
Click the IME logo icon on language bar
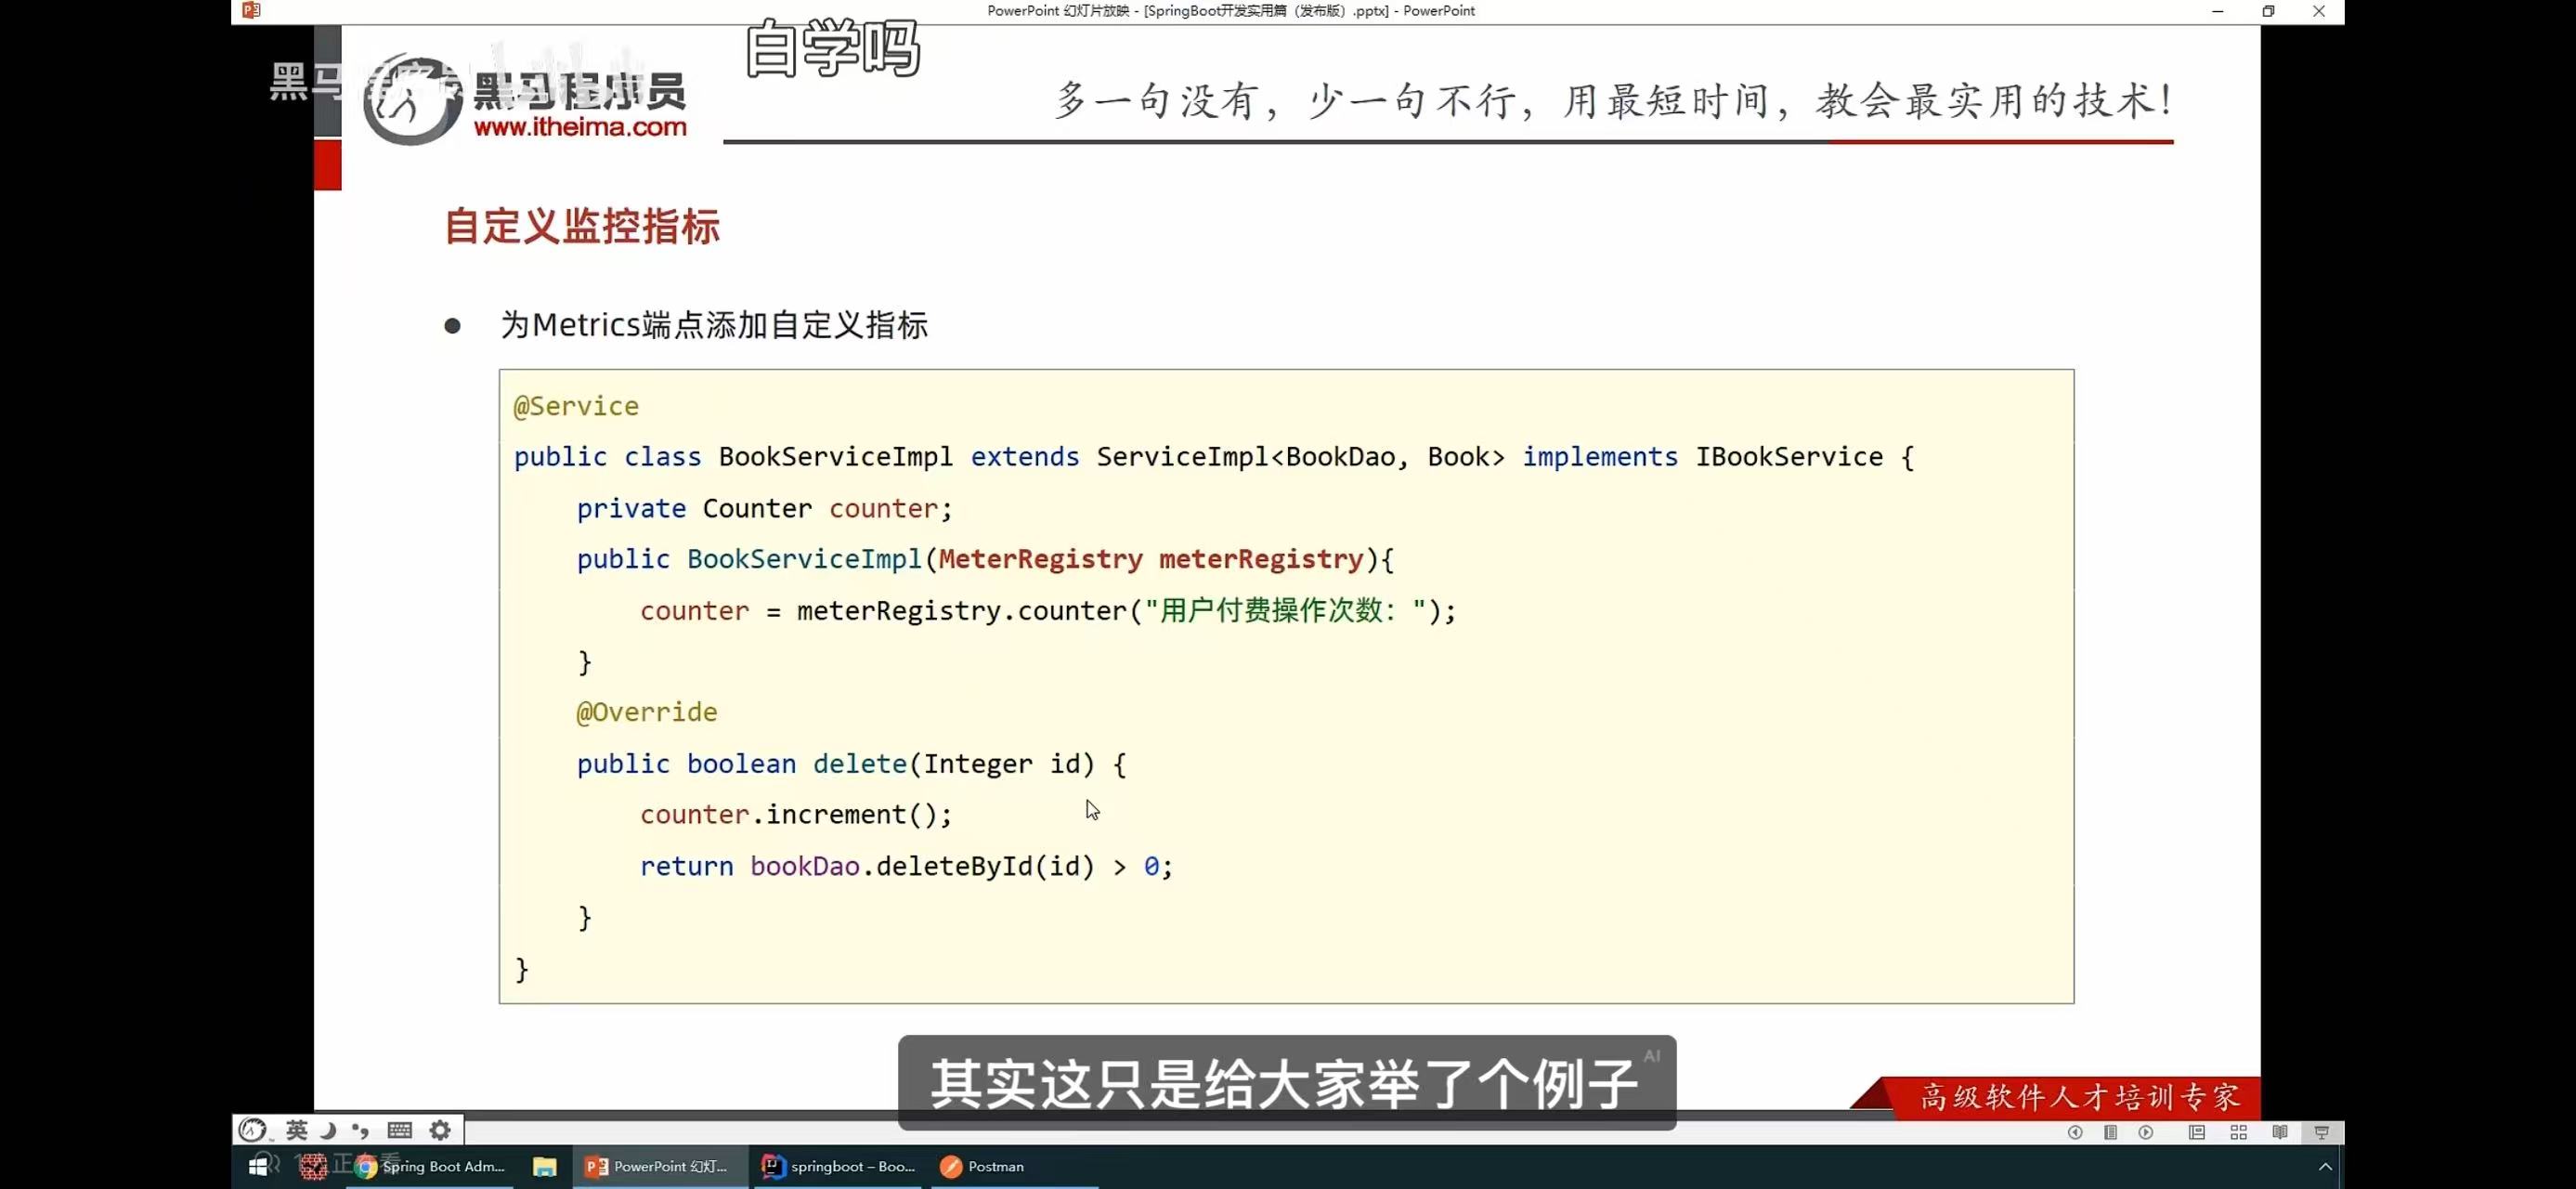pyautogui.click(x=252, y=1130)
